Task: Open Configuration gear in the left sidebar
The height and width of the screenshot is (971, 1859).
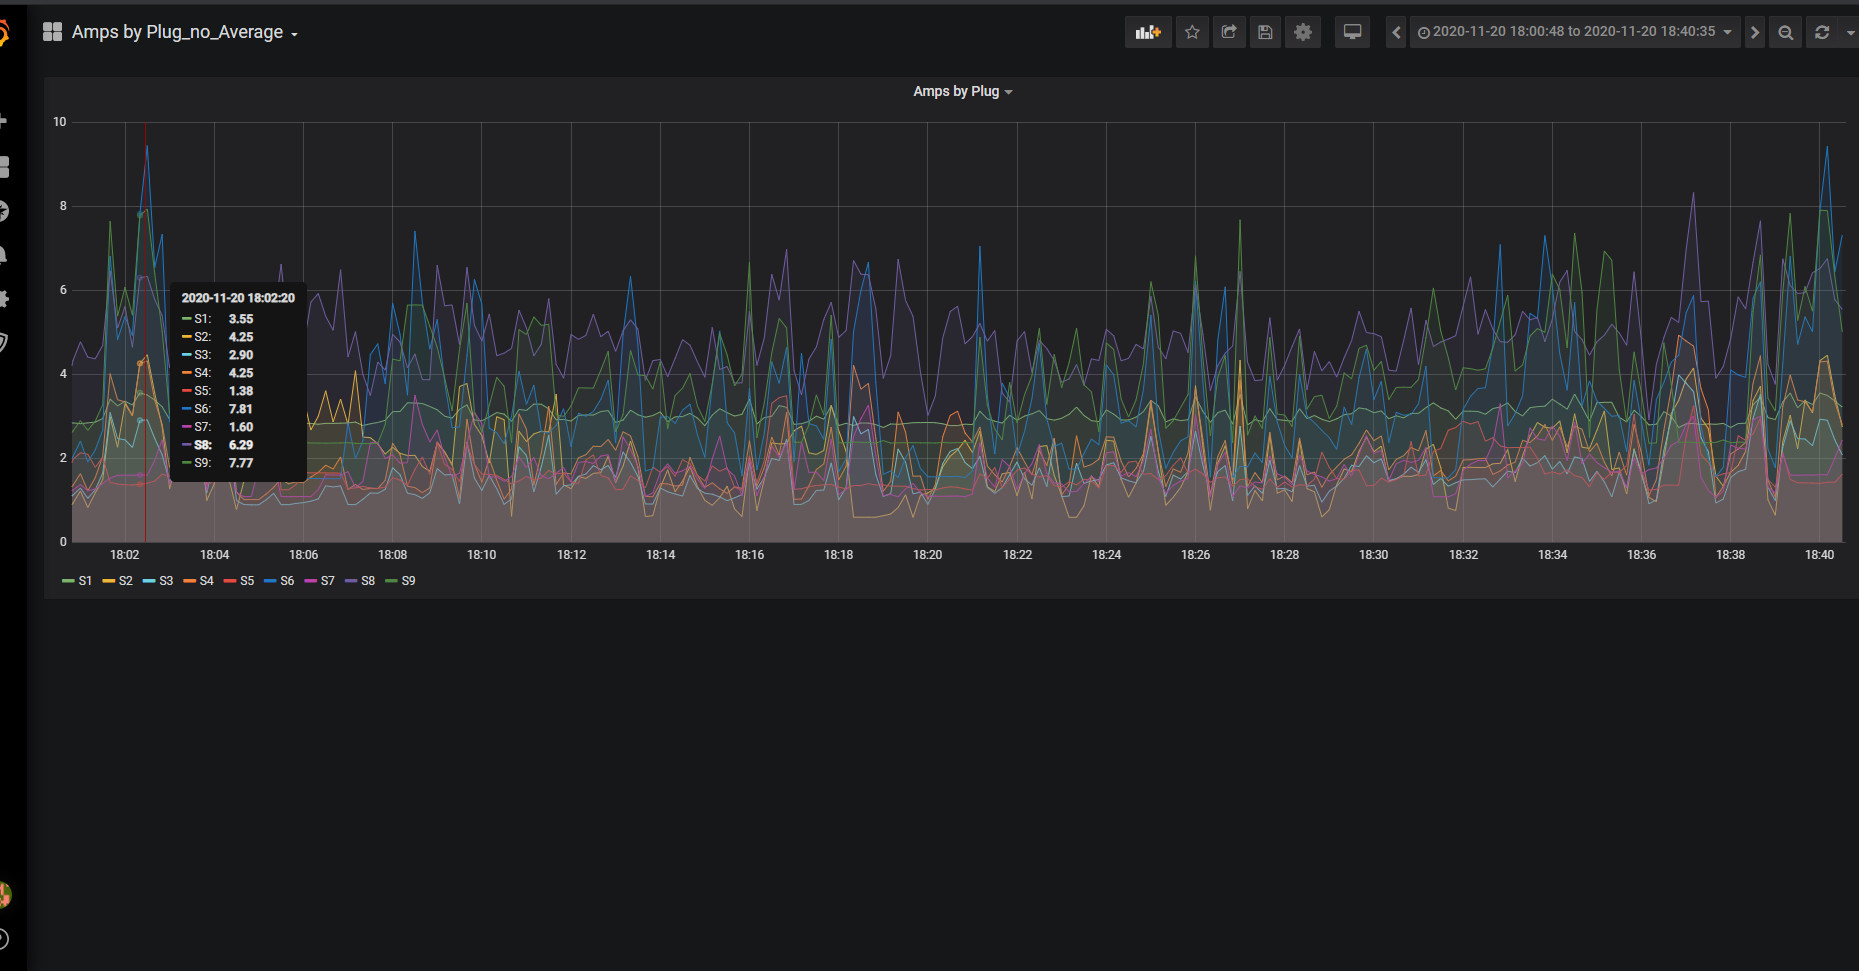Action: (x=4, y=298)
